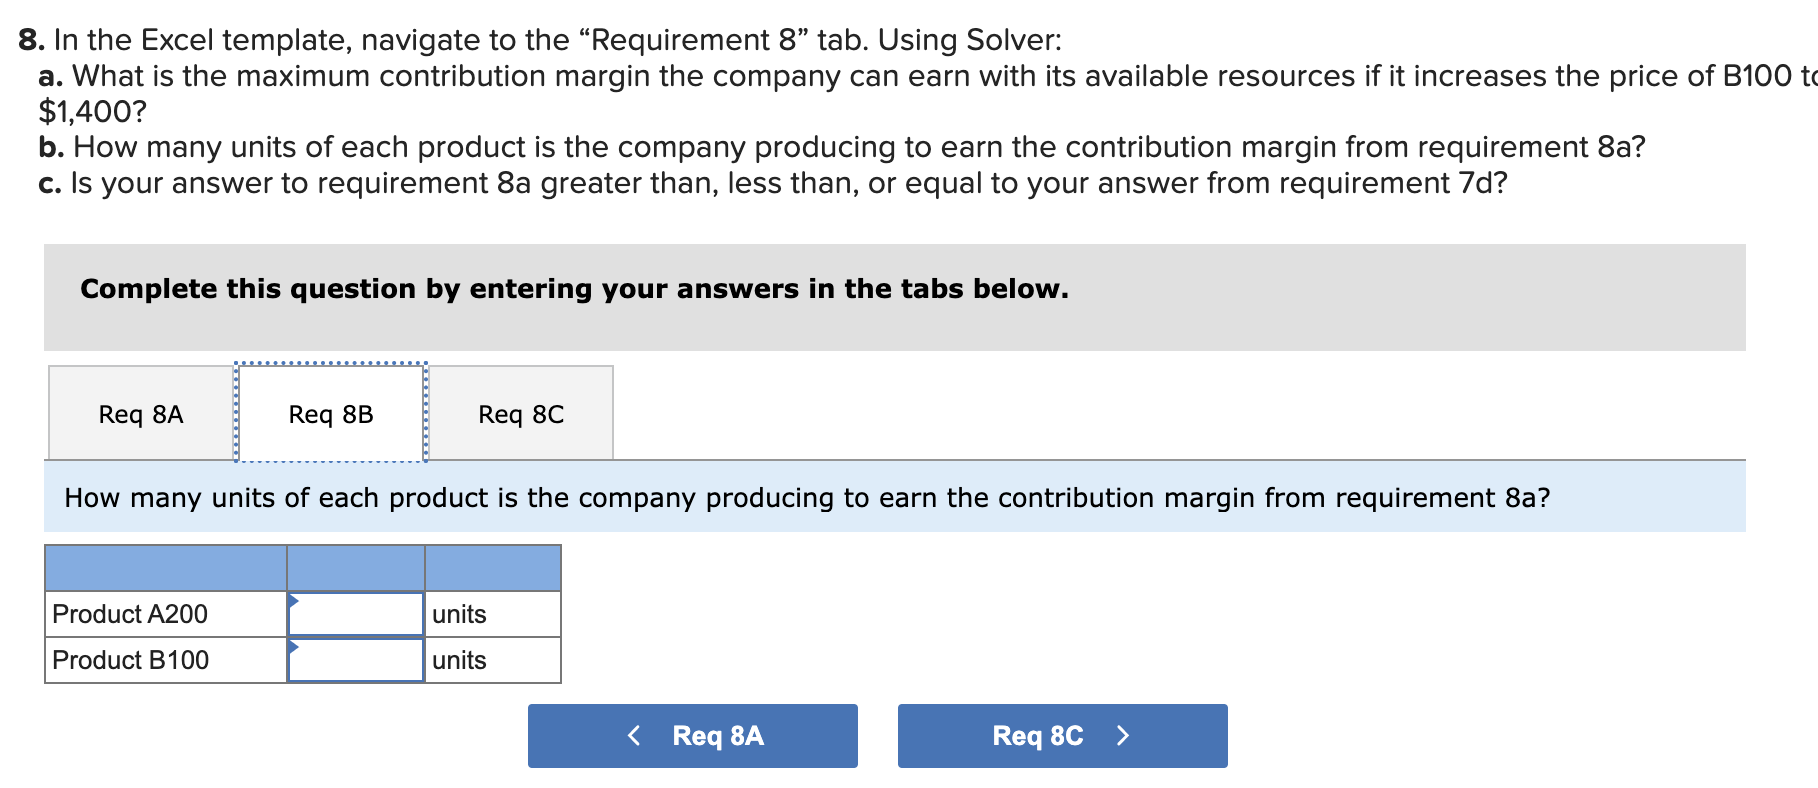Image resolution: width=1818 pixels, height=788 pixels.
Task: Click the blue marker on Product B100 cell
Action: pyautogui.click(x=294, y=647)
